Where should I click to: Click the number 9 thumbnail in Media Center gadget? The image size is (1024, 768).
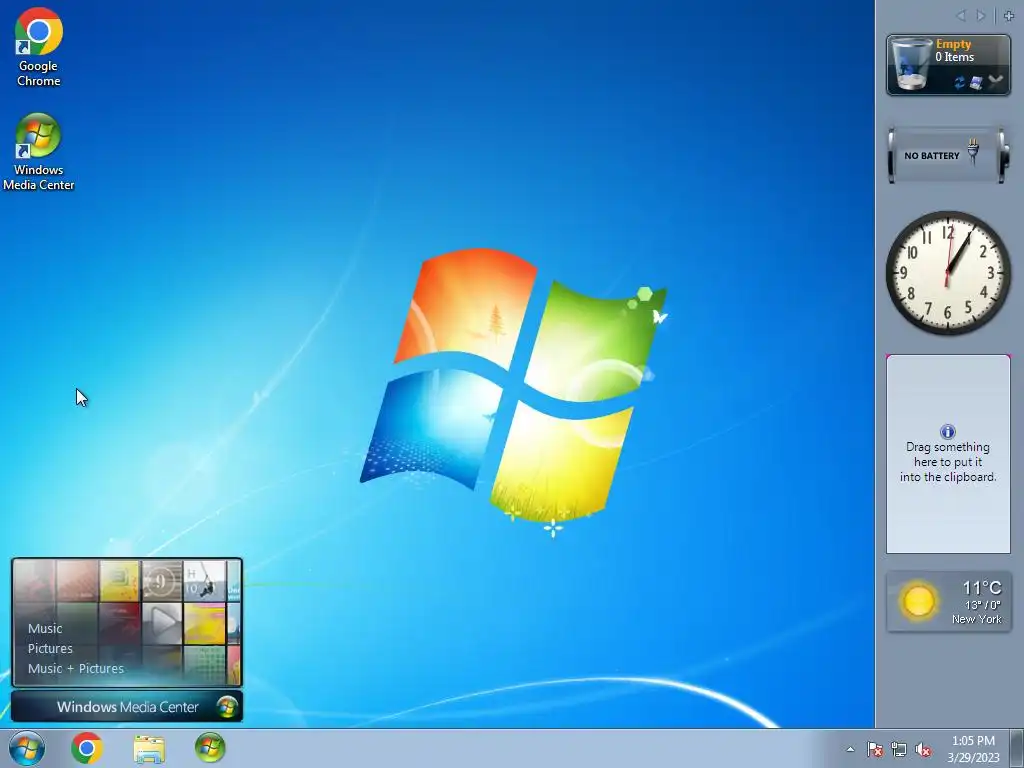[x=161, y=580]
